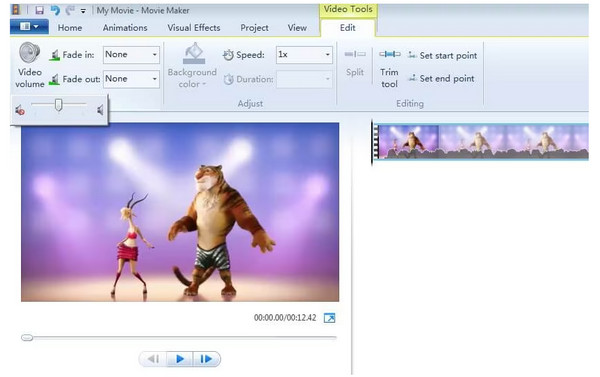Undo the last action with the blue arrow
This screenshot has height=377, width=600.
(x=55, y=10)
